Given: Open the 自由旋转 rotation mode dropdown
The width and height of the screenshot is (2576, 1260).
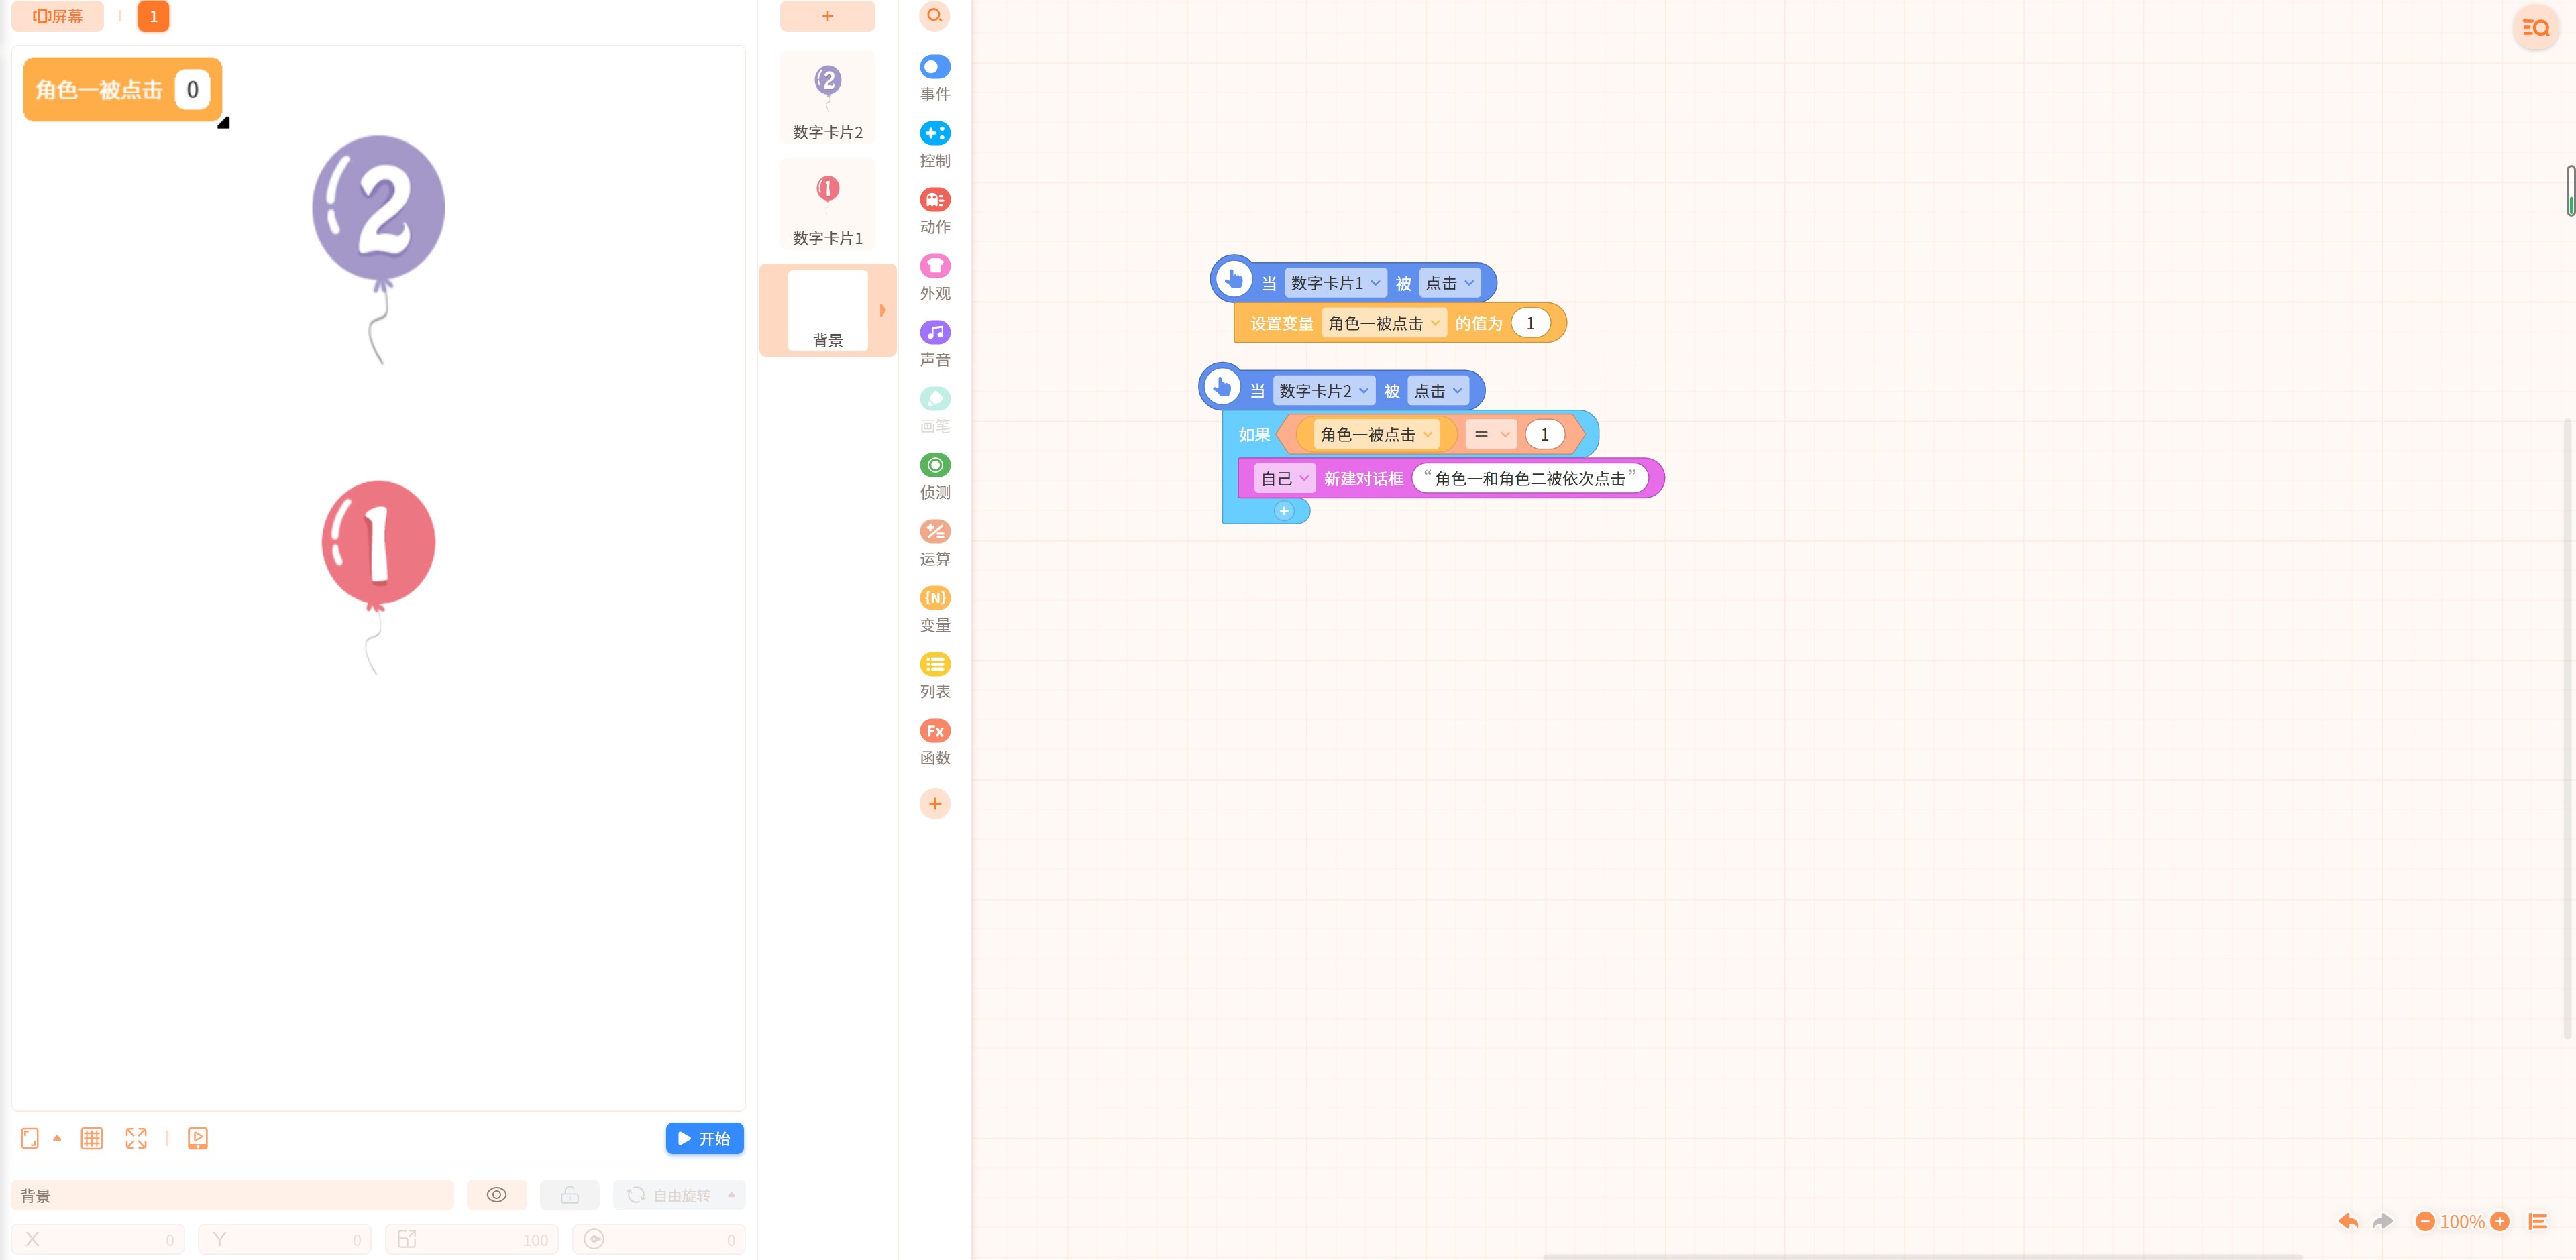Looking at the screenshot, I should (680, 1195).
